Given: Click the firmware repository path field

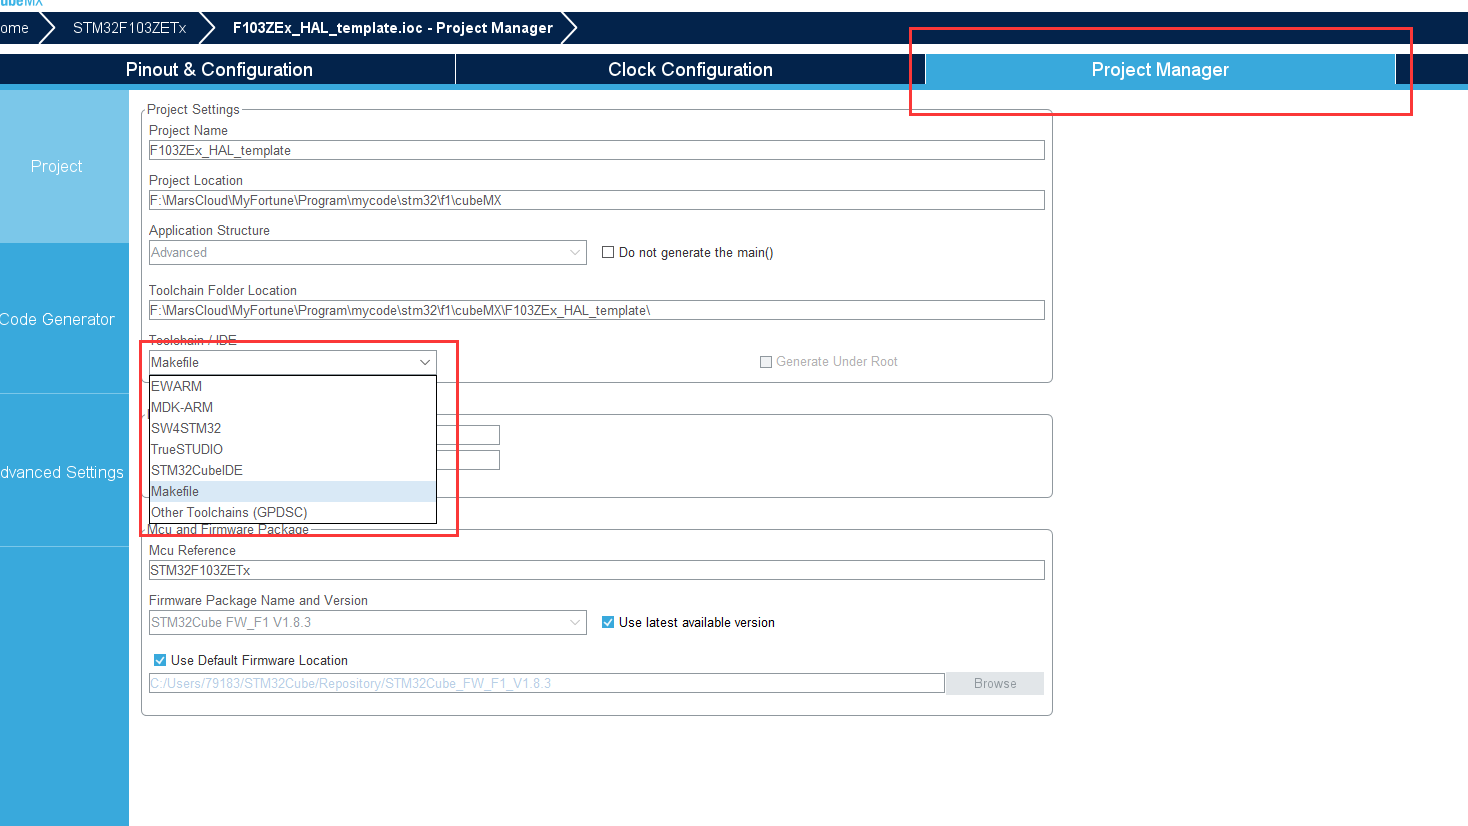Looking at the screenshot, I should pos(546,683).
